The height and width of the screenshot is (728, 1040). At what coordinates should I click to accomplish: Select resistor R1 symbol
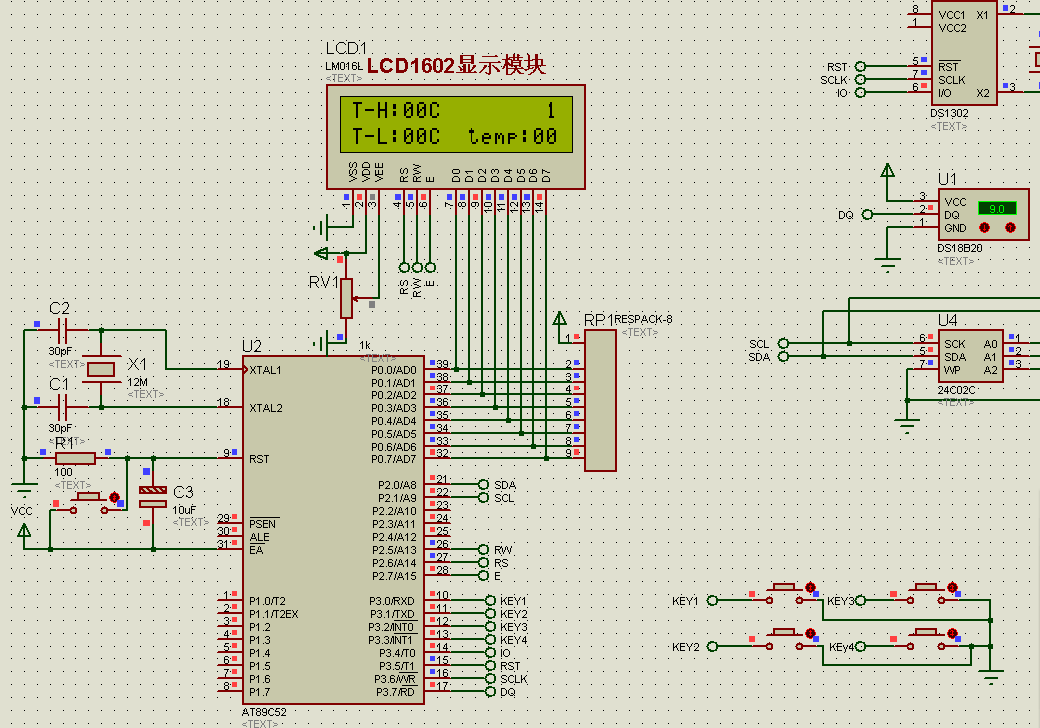click(x=75, y=457)
